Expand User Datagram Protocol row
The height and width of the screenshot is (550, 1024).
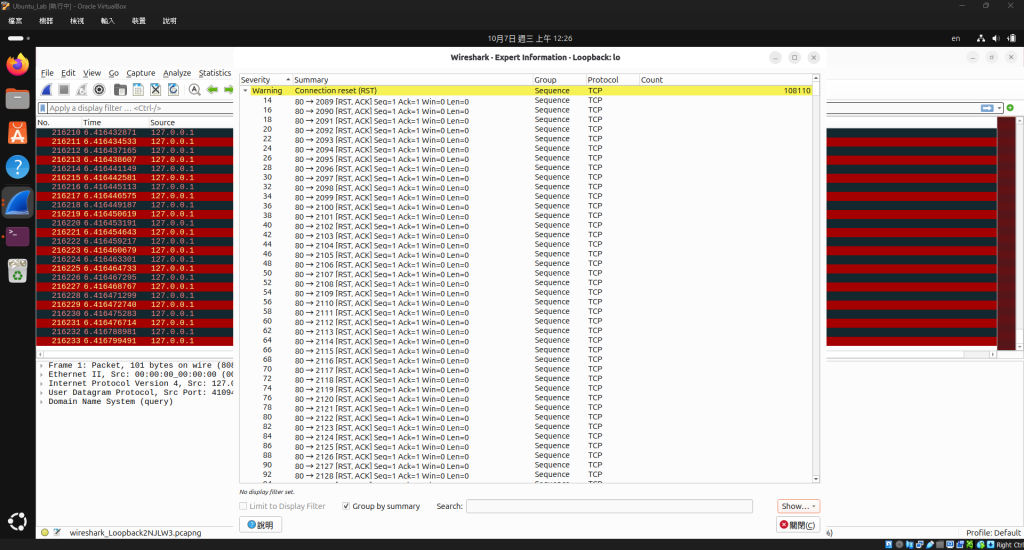click(x=41, y=393)
